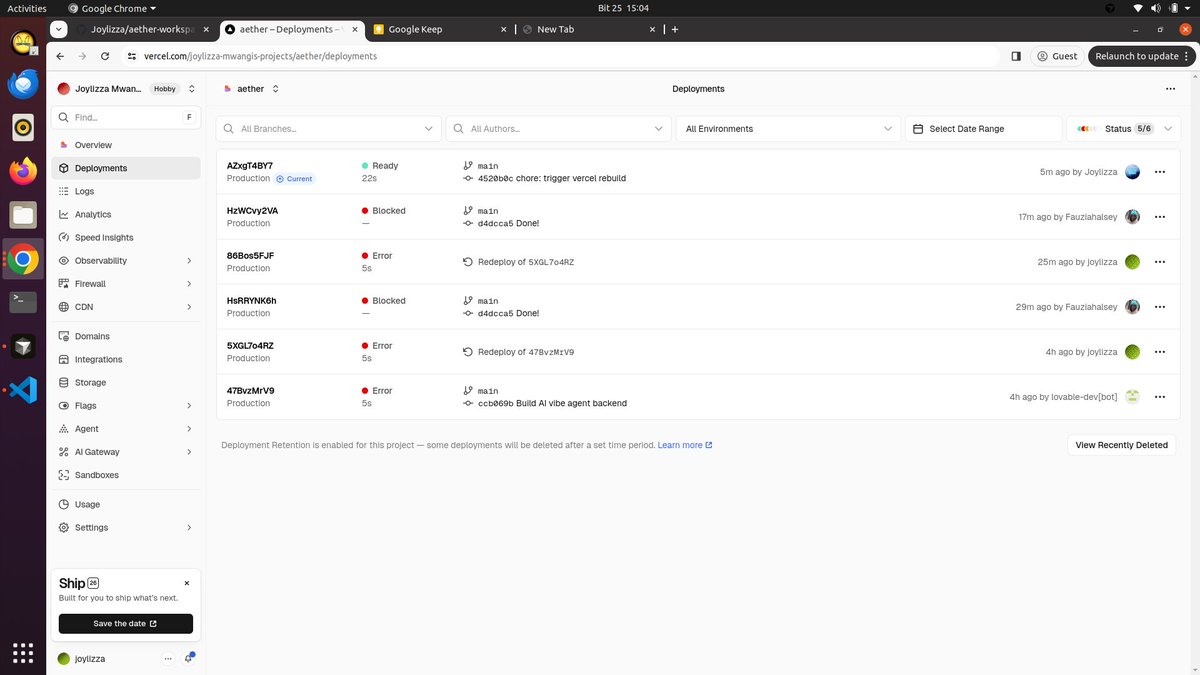Open options menu for 86Bos5FJF deployment
This screenshot has height=675, width=1200.
[1160, 262]
